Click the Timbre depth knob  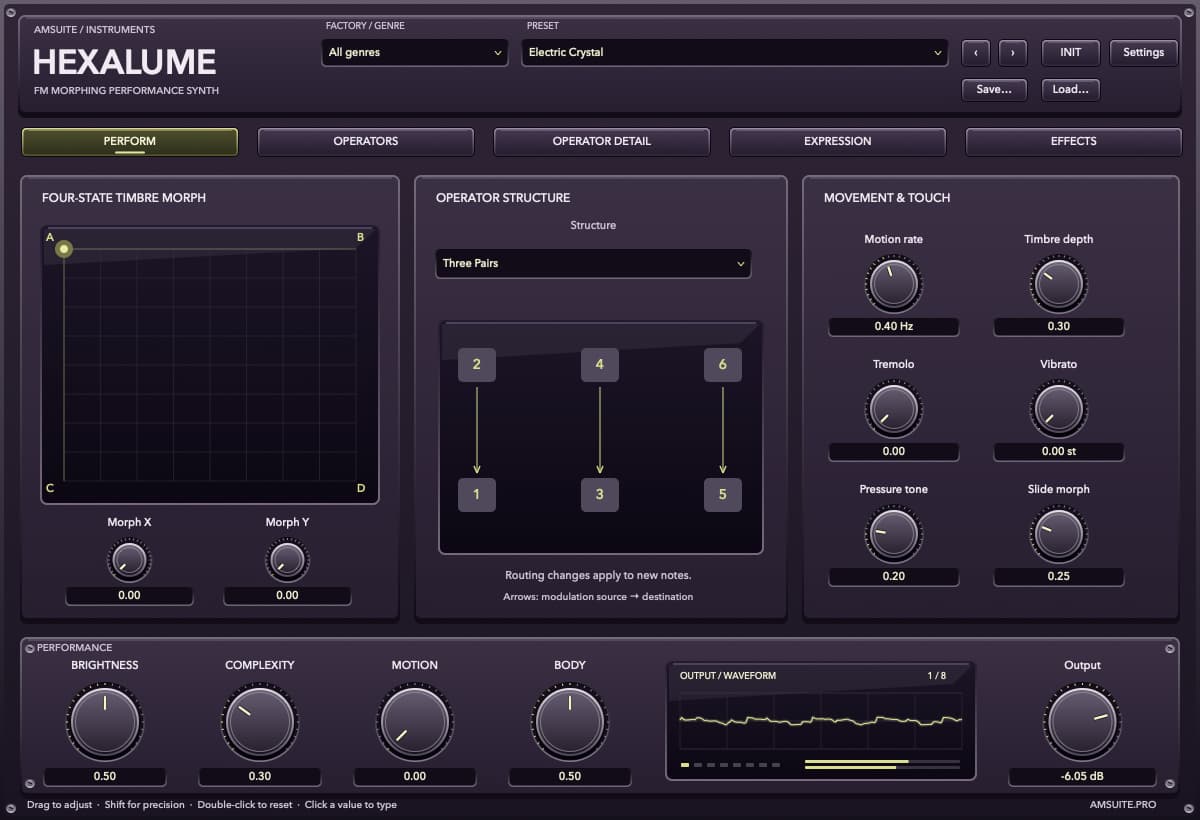(x=1059, y=283)
